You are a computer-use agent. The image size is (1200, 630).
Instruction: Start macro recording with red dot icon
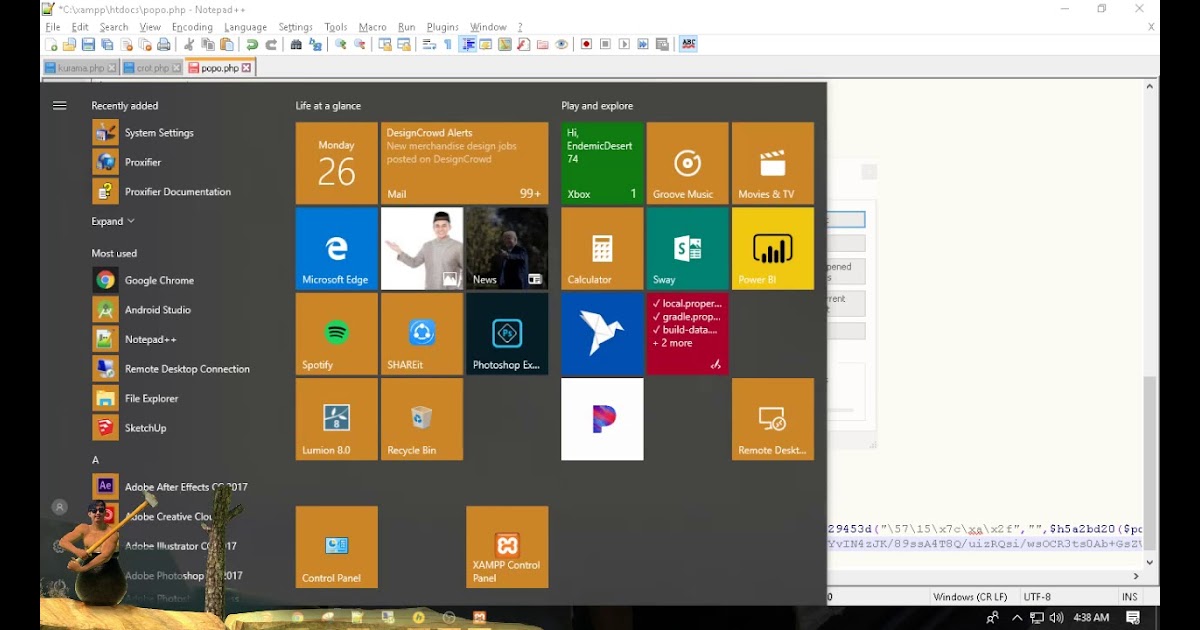(x=586, y=44)
